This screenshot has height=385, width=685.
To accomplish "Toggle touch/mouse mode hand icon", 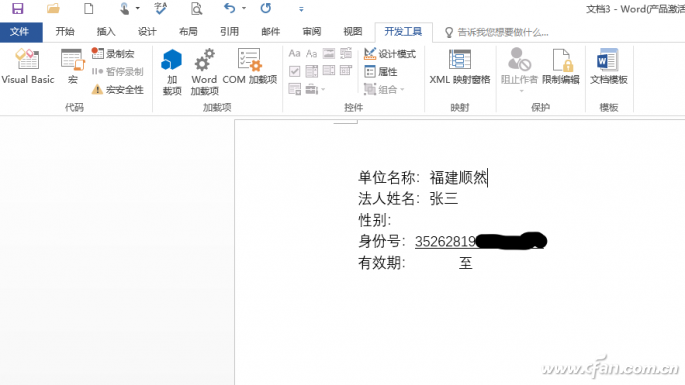I will coord(125,8).
